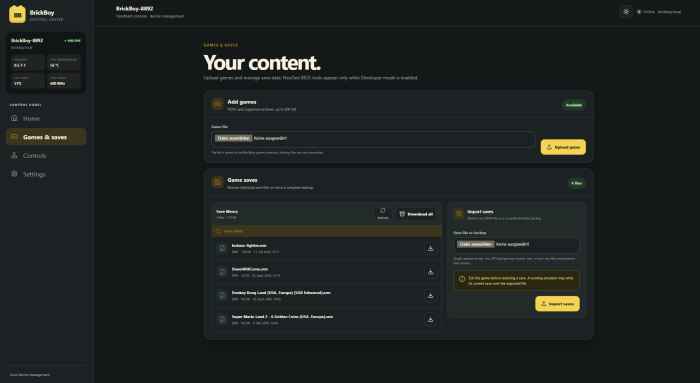Click the Import saves panel icon
This screenshot has width=700, height=383.
459,214
